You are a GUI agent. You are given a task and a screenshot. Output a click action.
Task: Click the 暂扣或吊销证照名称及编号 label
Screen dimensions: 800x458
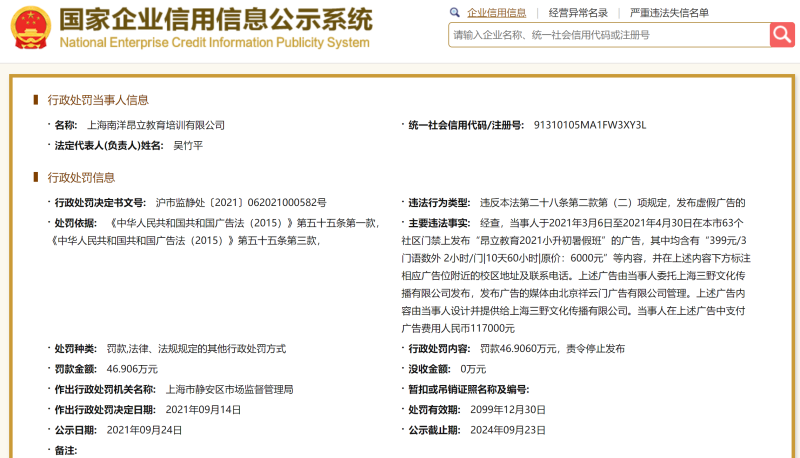tap(468, 390)
